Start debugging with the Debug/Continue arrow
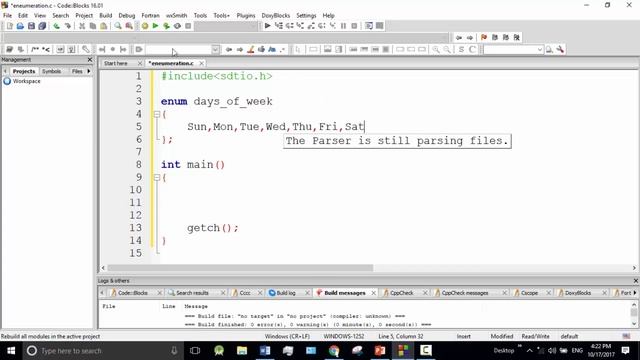The width and height of the screenshot is (640, 360). point(267,26)
